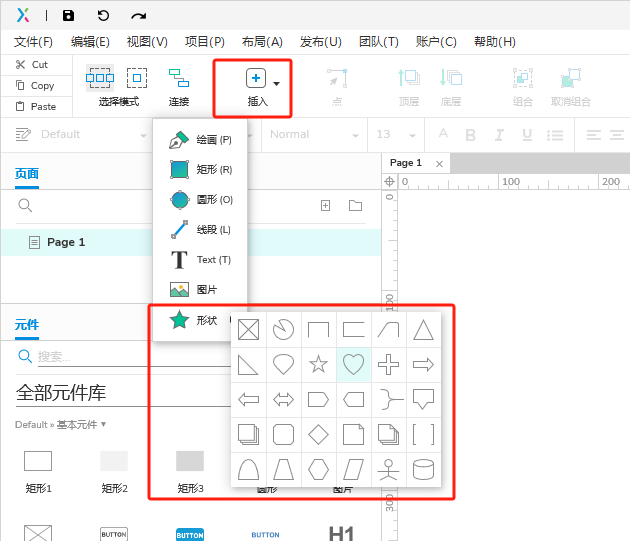630x541 pixels.
Task: Open the 布局(A) menu
Action: pyautogui.click(x=262, y=42)
